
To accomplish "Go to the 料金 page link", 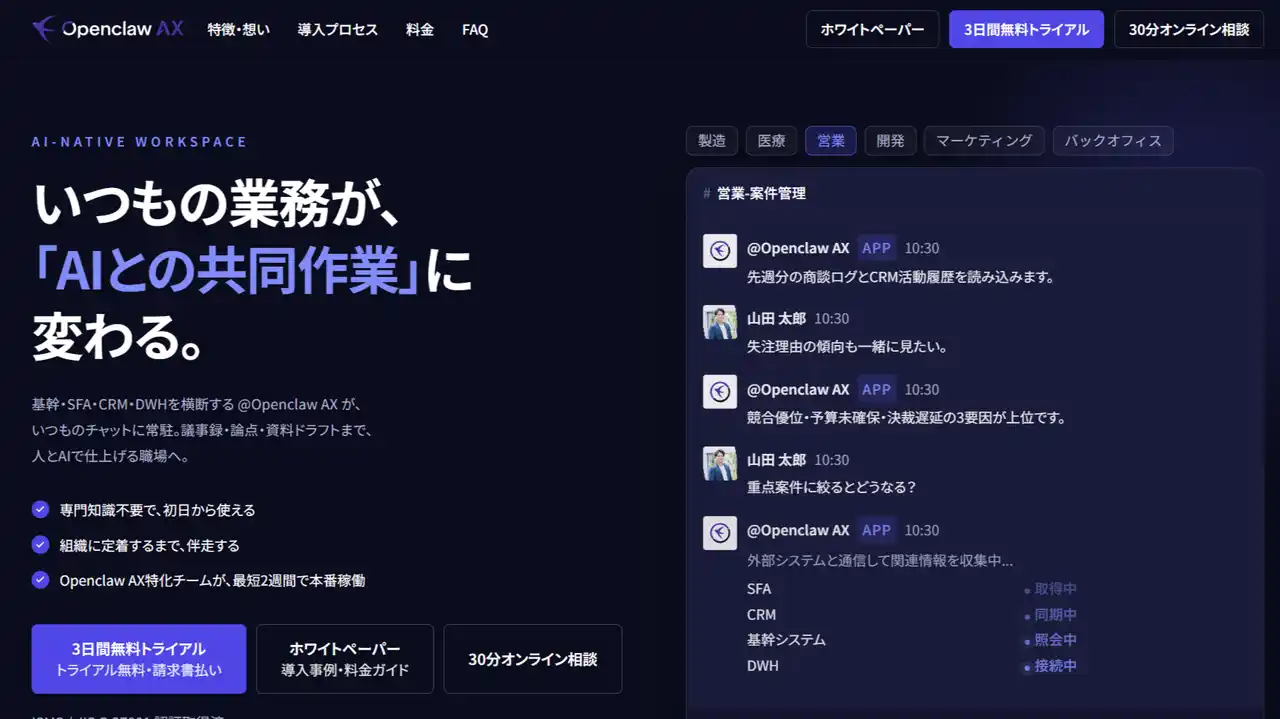I will coord(420,30).
